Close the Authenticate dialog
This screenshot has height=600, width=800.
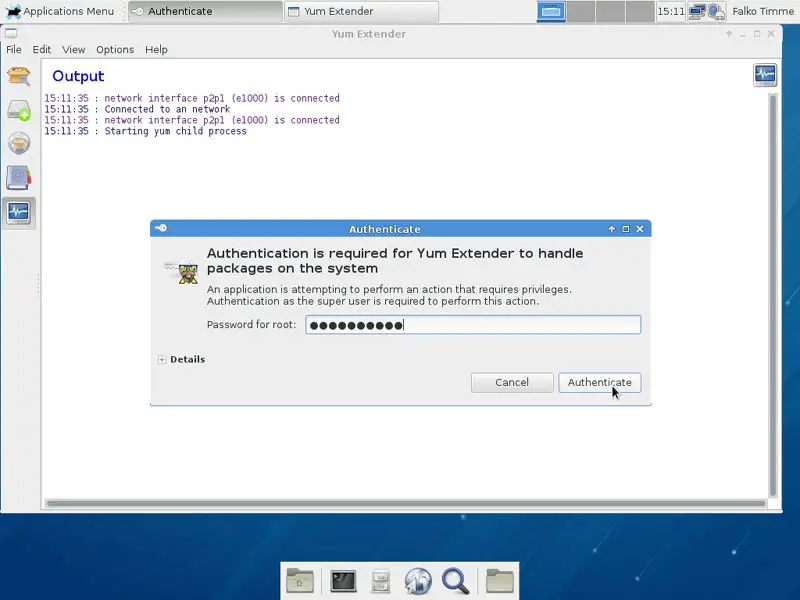tap(640, 229)
